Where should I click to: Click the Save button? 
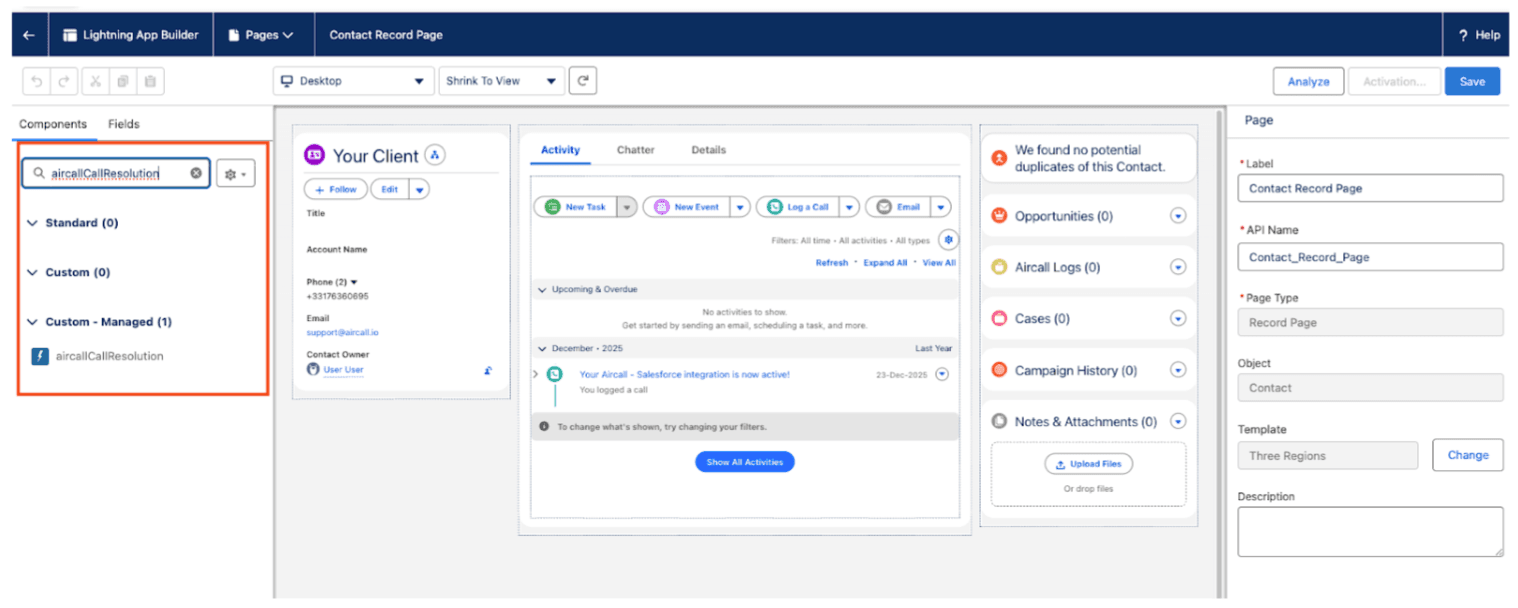coord(1471,82)
